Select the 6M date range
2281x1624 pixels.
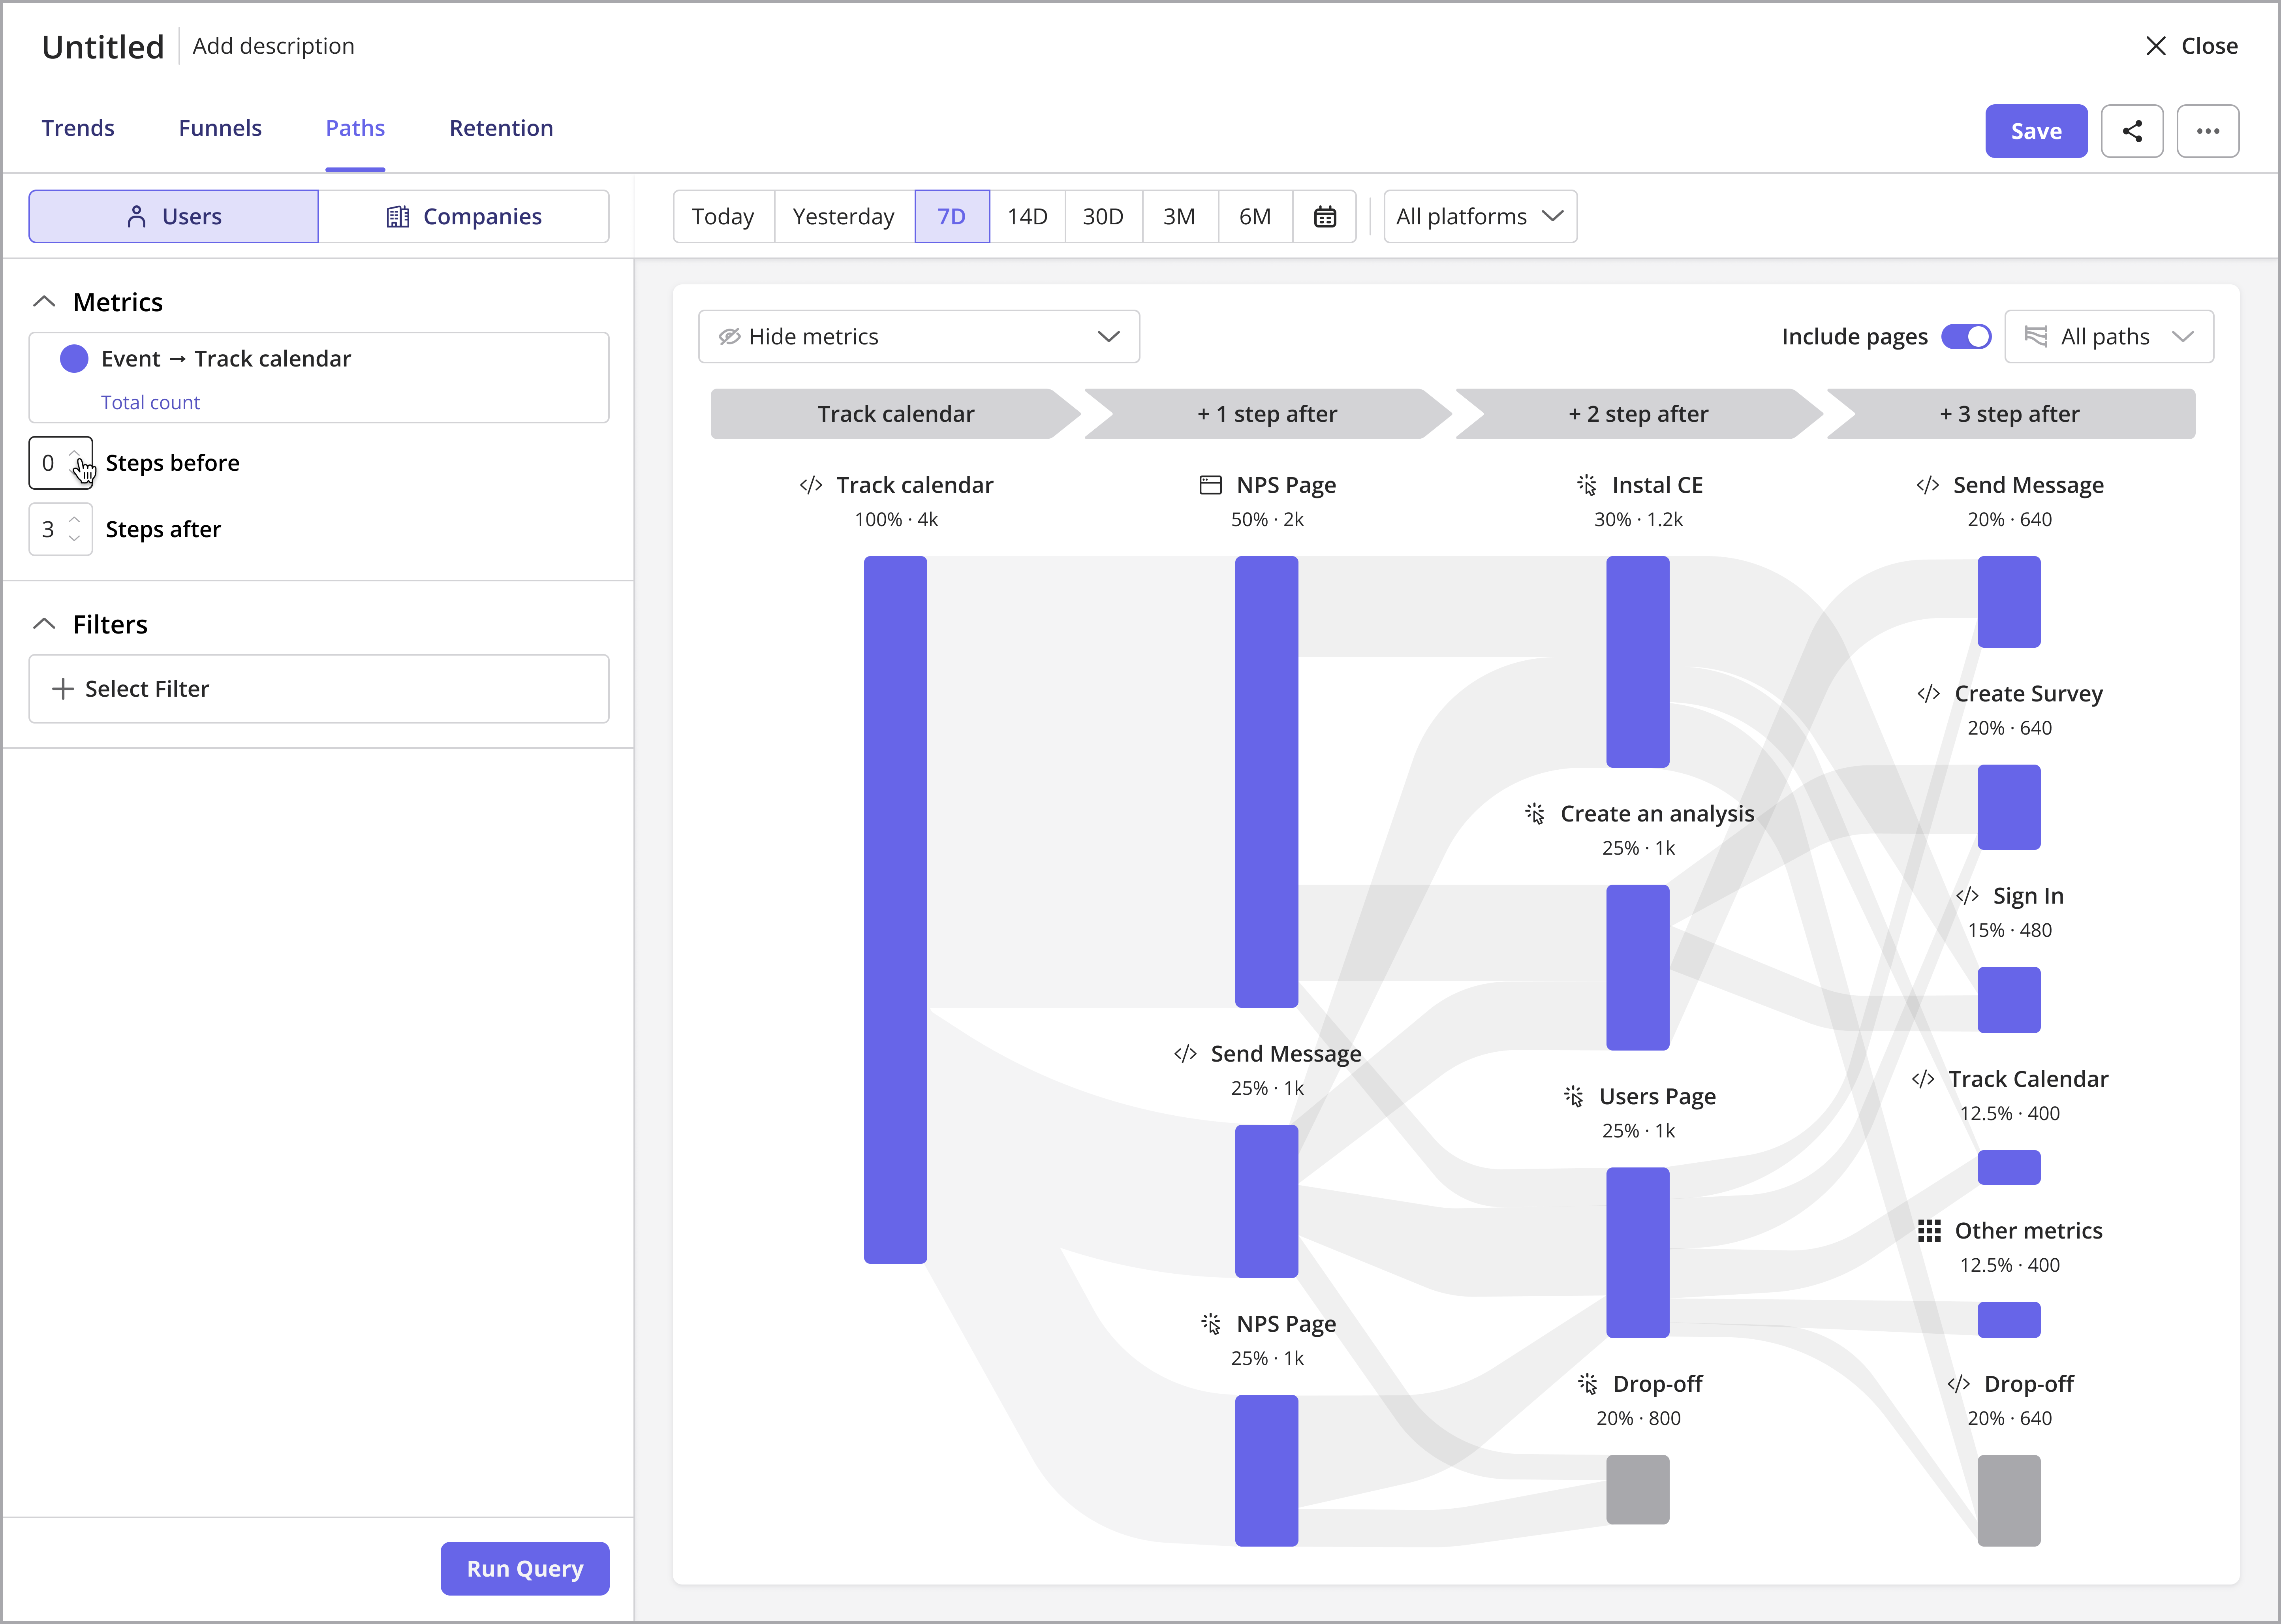coord(1255,216)
